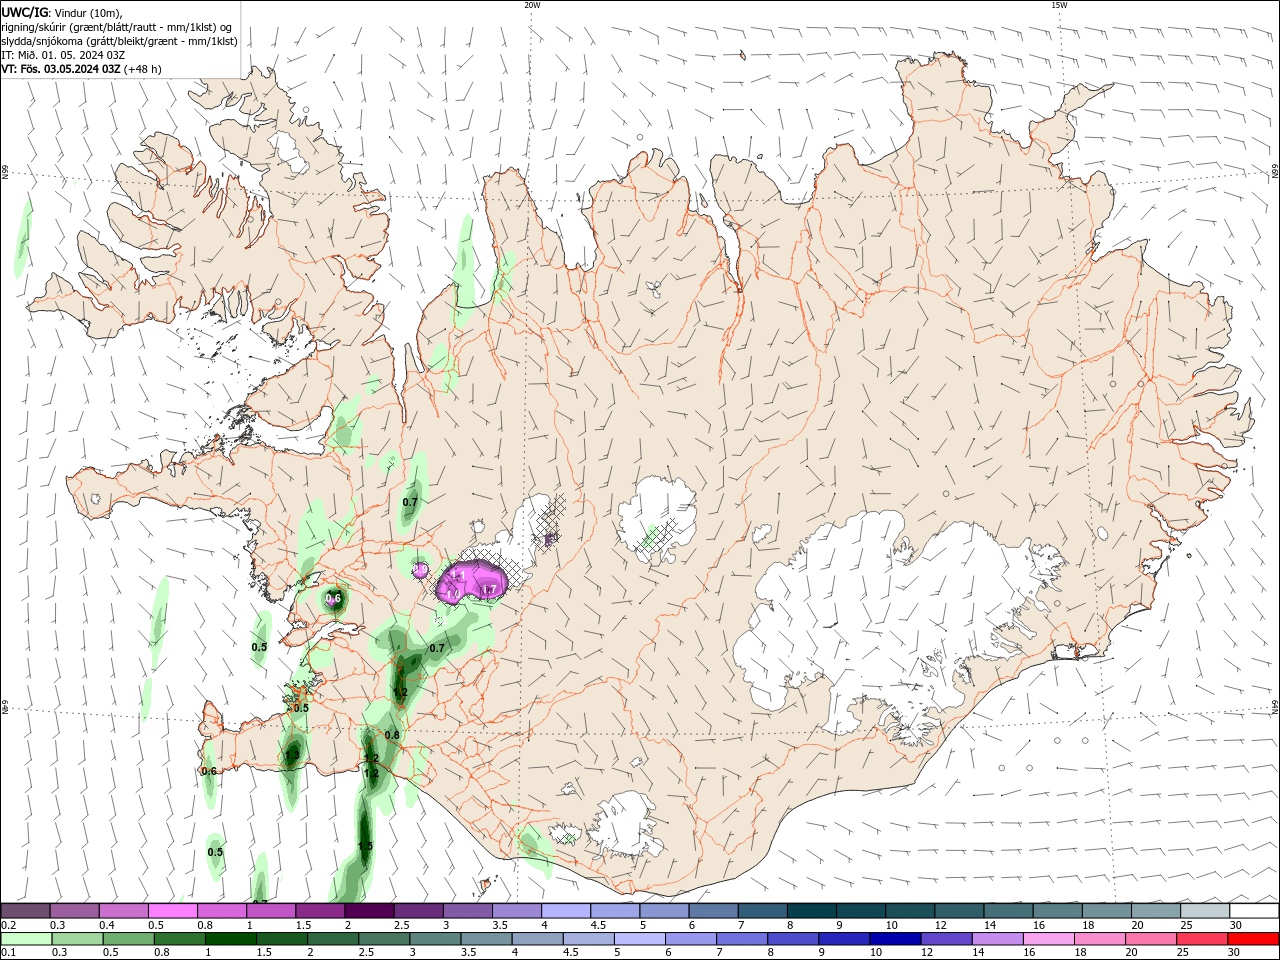
Task: Pick the rain scale swatch starting at 25
Action: tap(1202, 939)
